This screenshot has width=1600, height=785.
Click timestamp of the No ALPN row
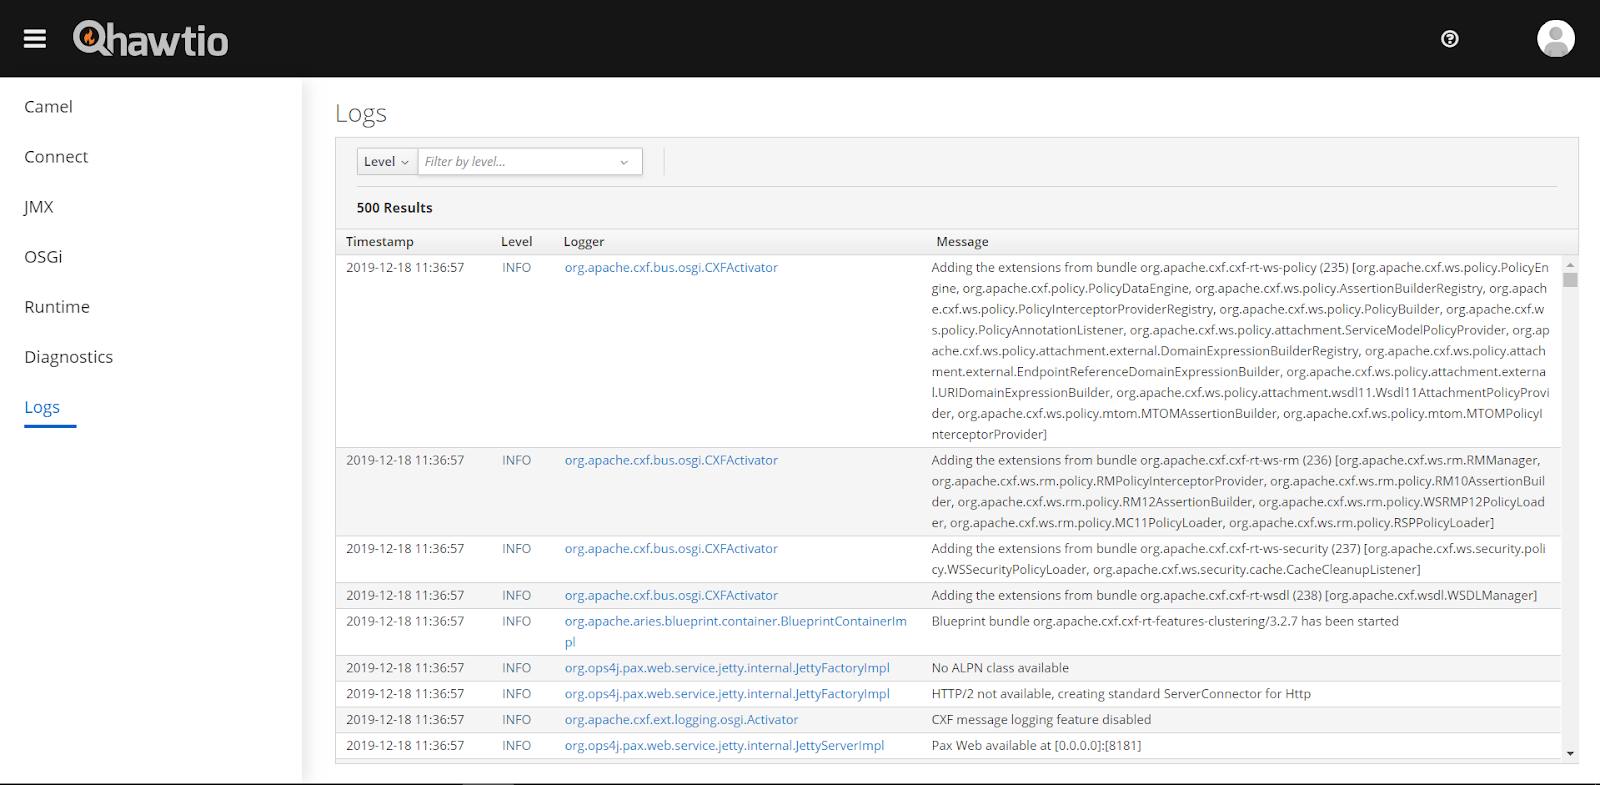coord(405,668)
